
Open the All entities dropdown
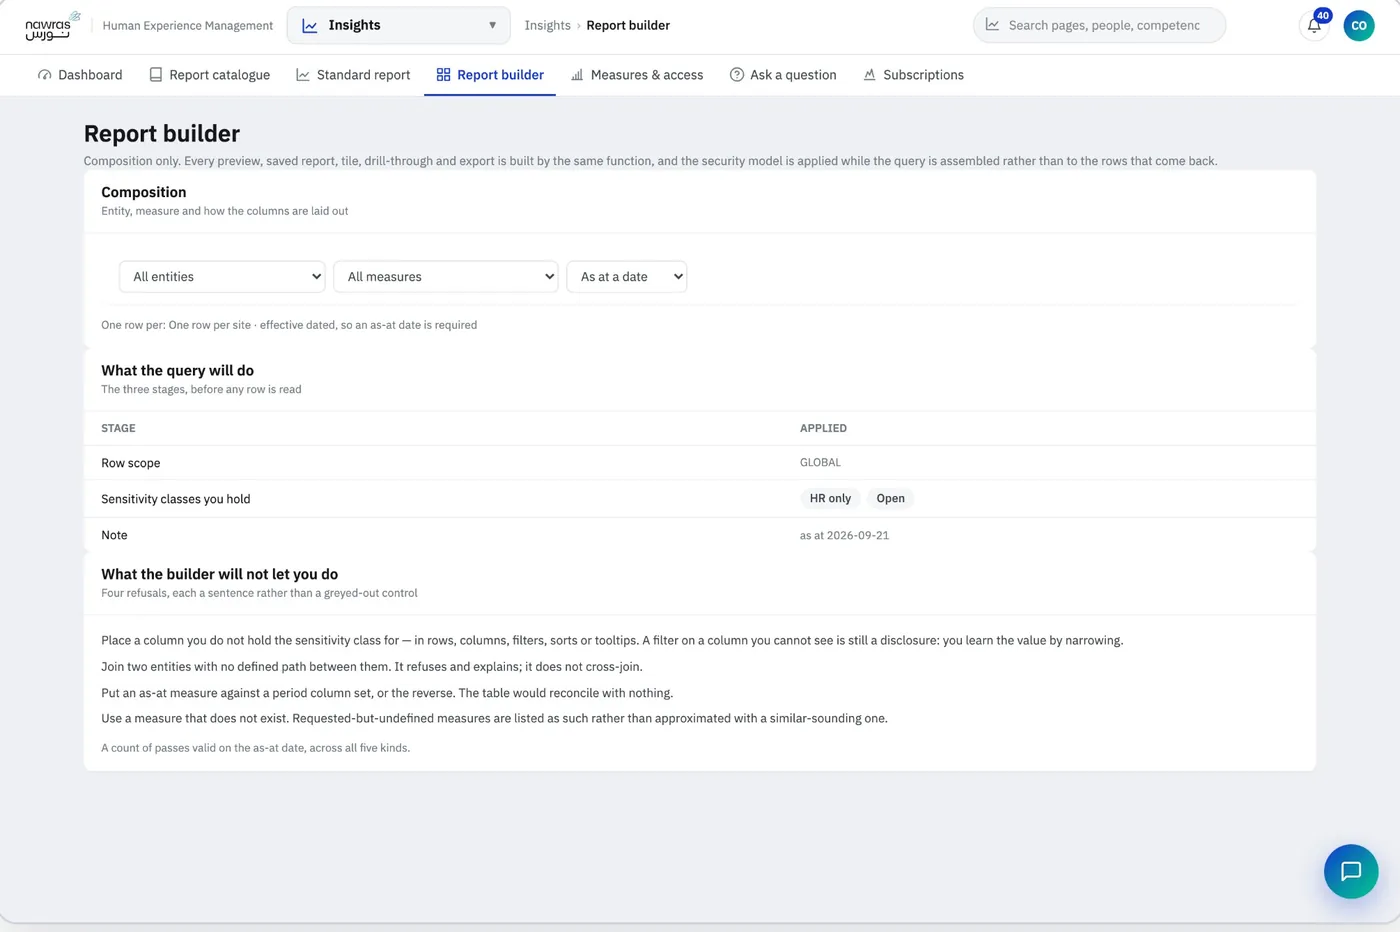coord(223,277)
